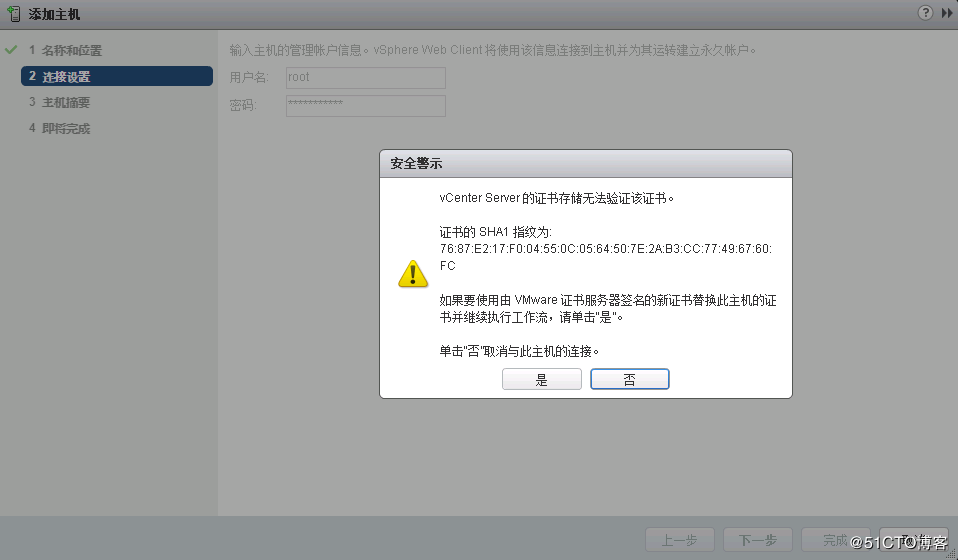Click the 输入主机的管理帐户信息 description text
The image size is (958, 560).
492,50
